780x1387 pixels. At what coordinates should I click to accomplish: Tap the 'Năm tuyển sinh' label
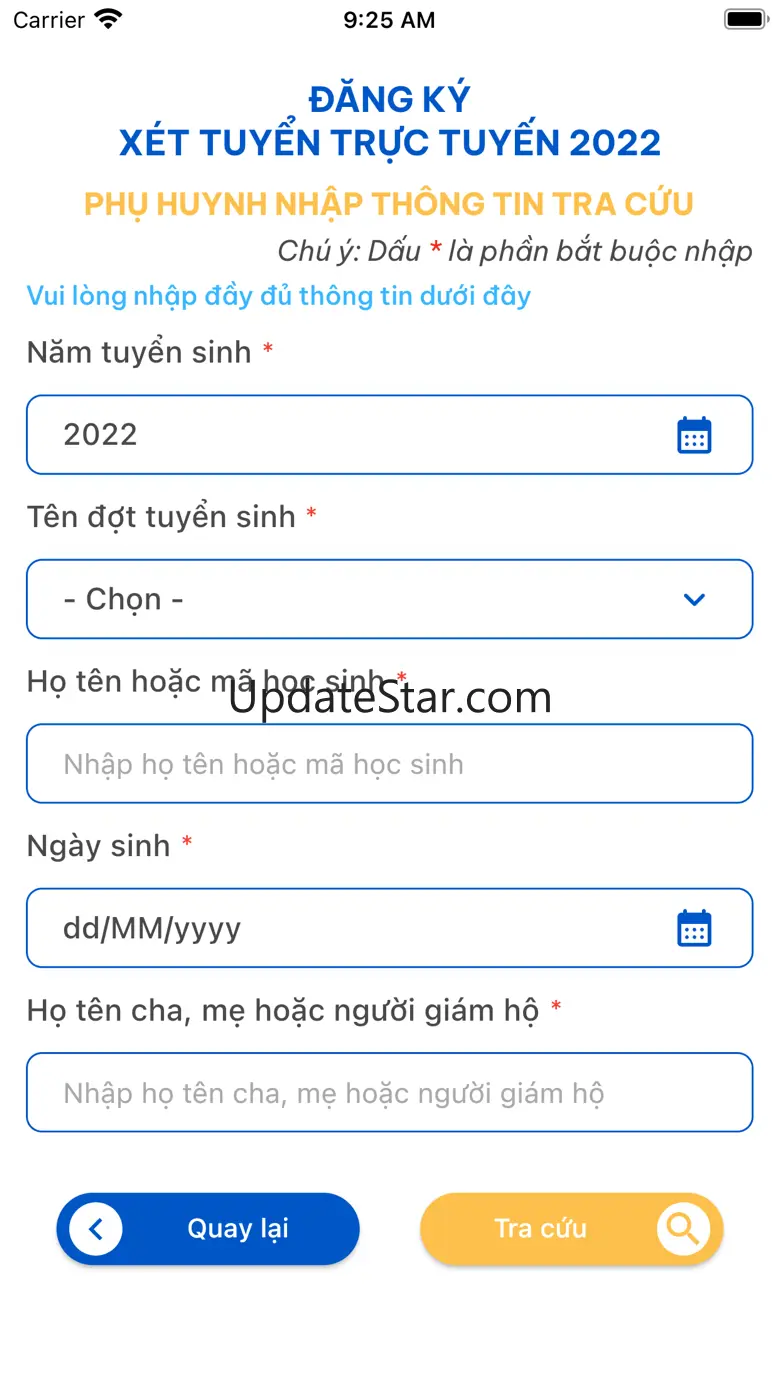point(139,352)
